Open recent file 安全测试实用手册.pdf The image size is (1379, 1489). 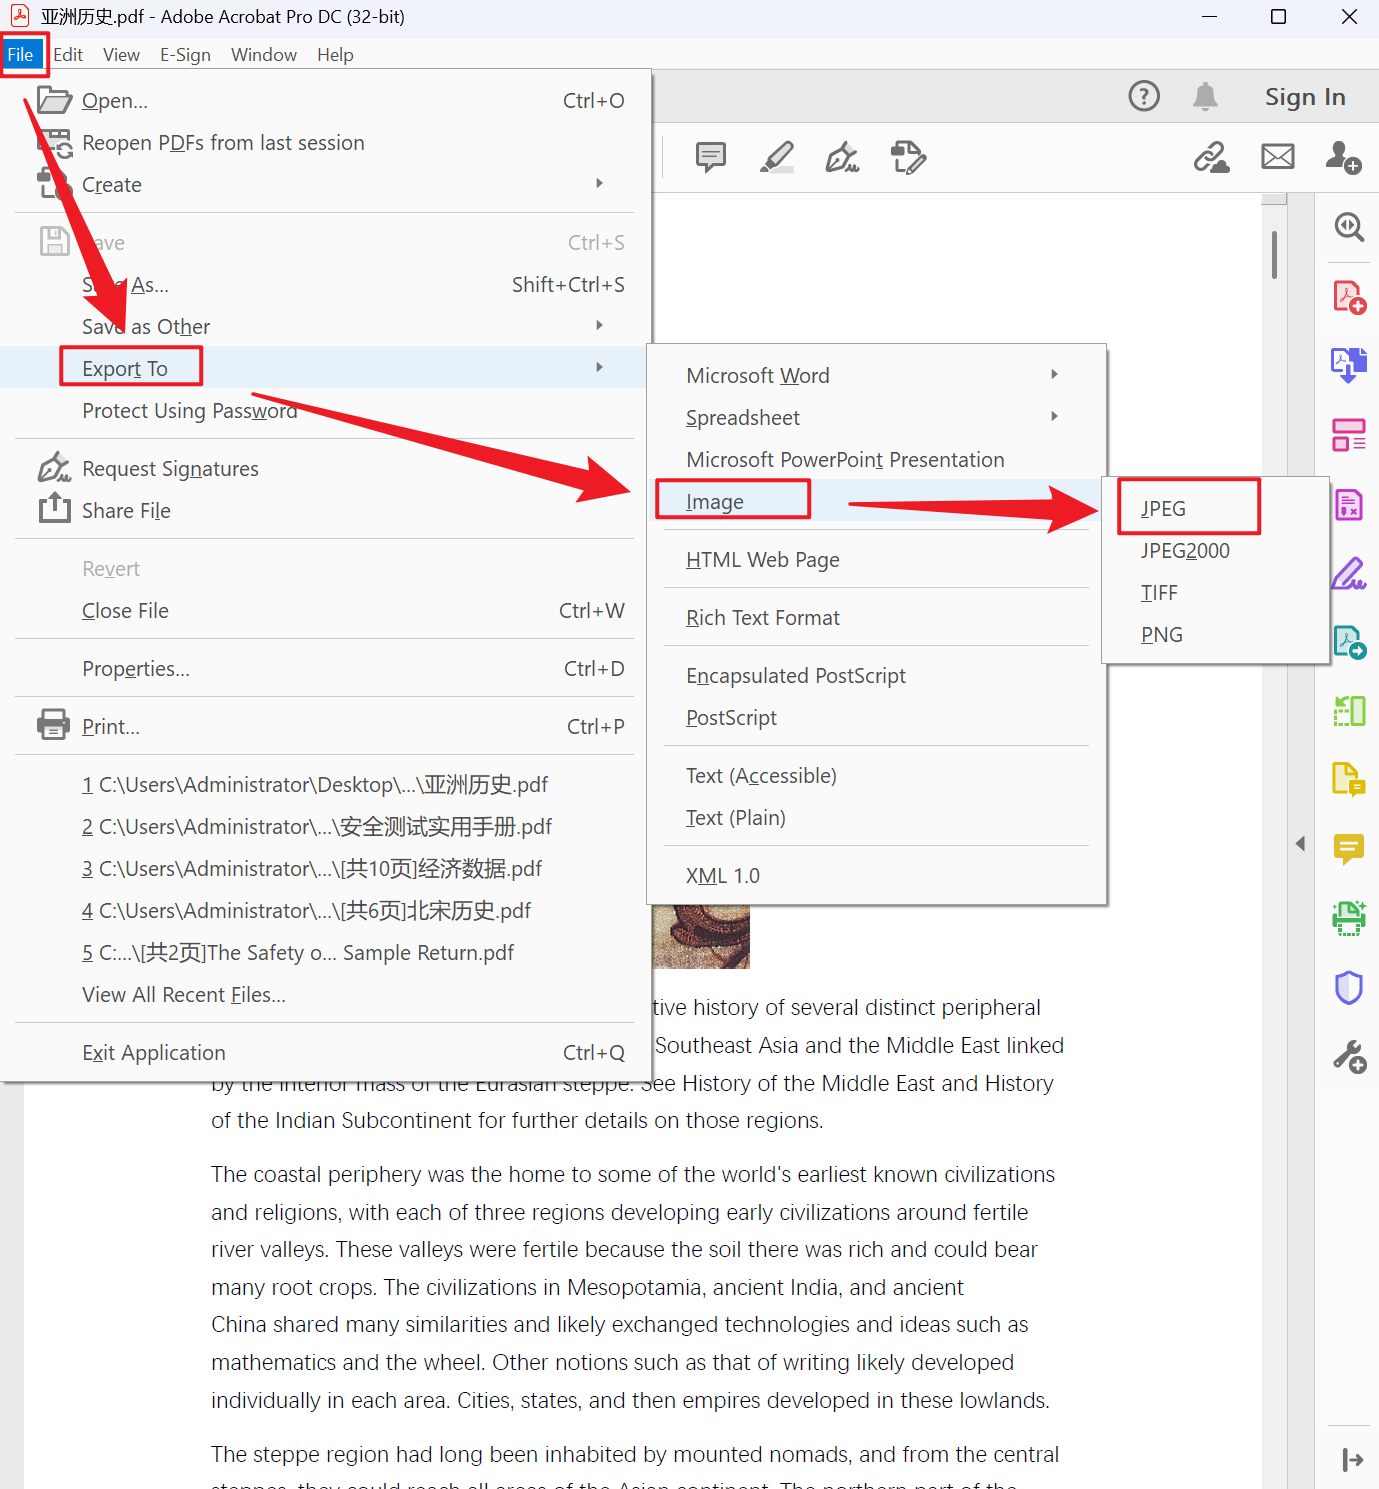pos(325,827)
